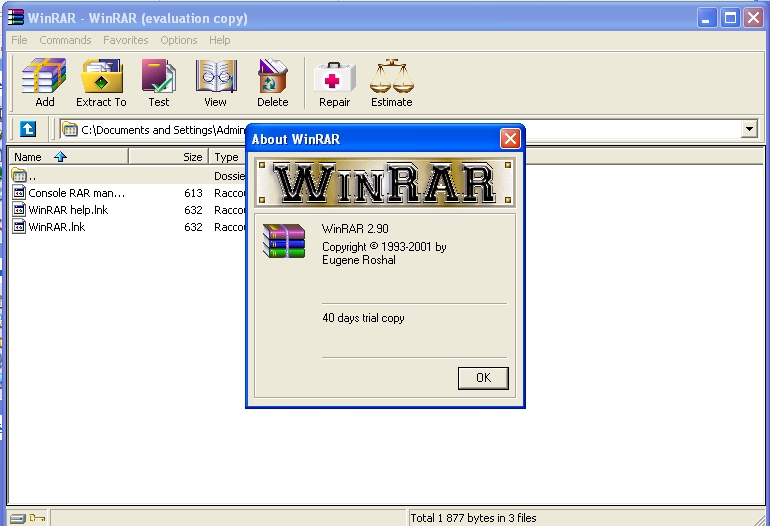The height and width of the screenshot is (526, 770).
Task: Click the Estimate scales toolbar icon
Action: pos(391,76)
